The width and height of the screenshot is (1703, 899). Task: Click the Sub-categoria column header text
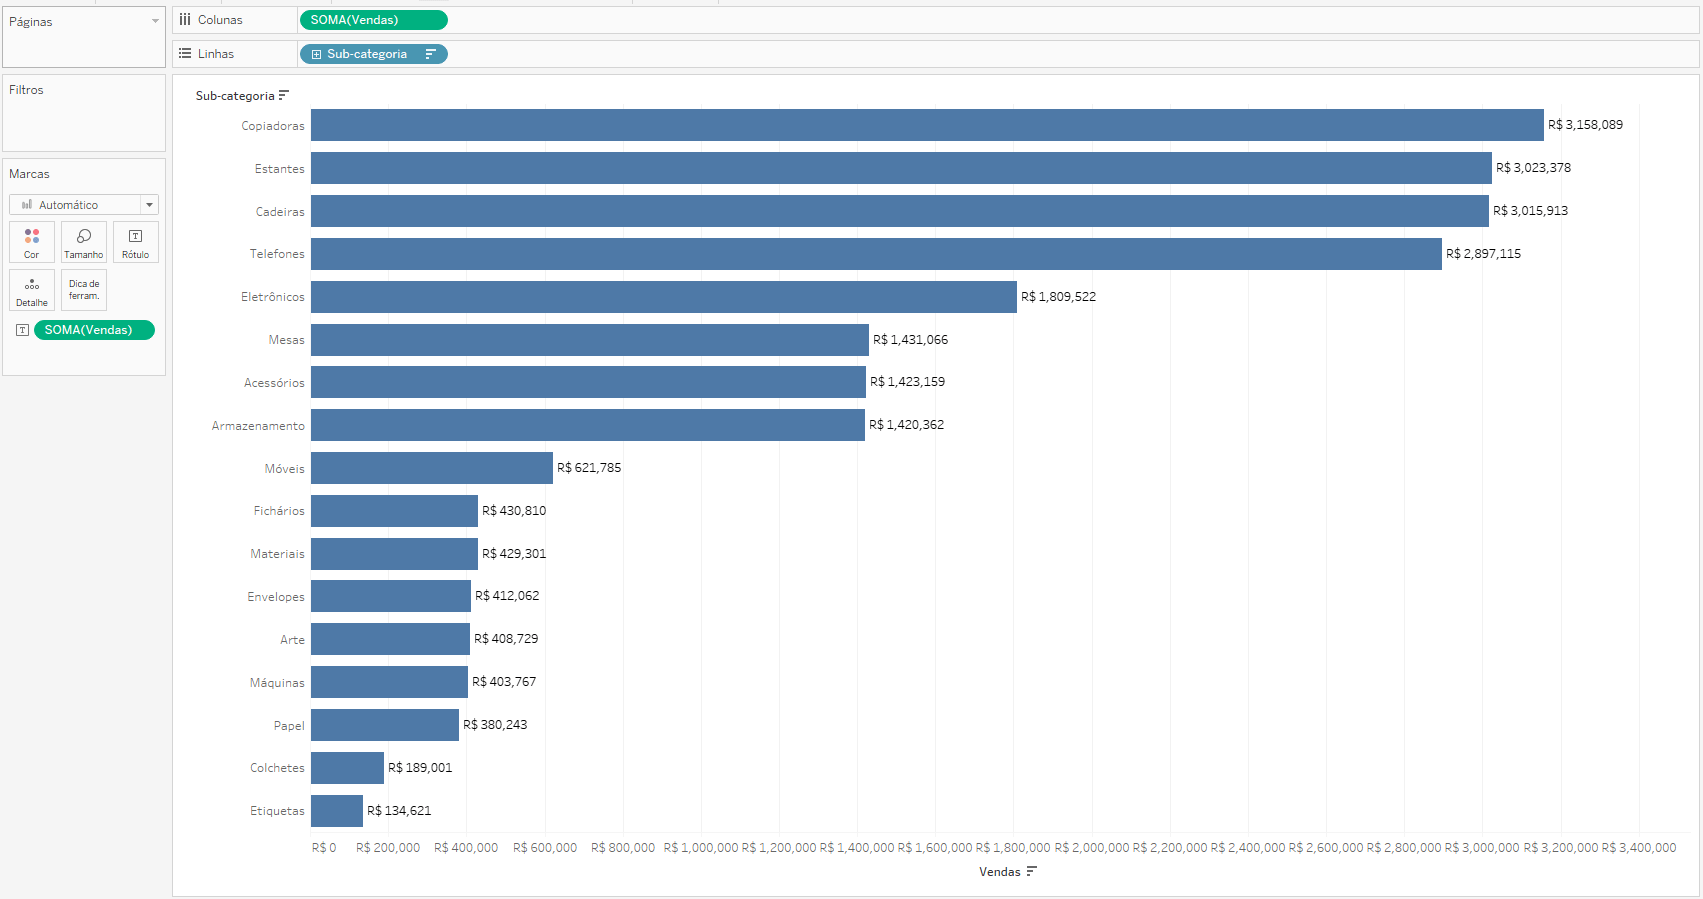point(235,96)
